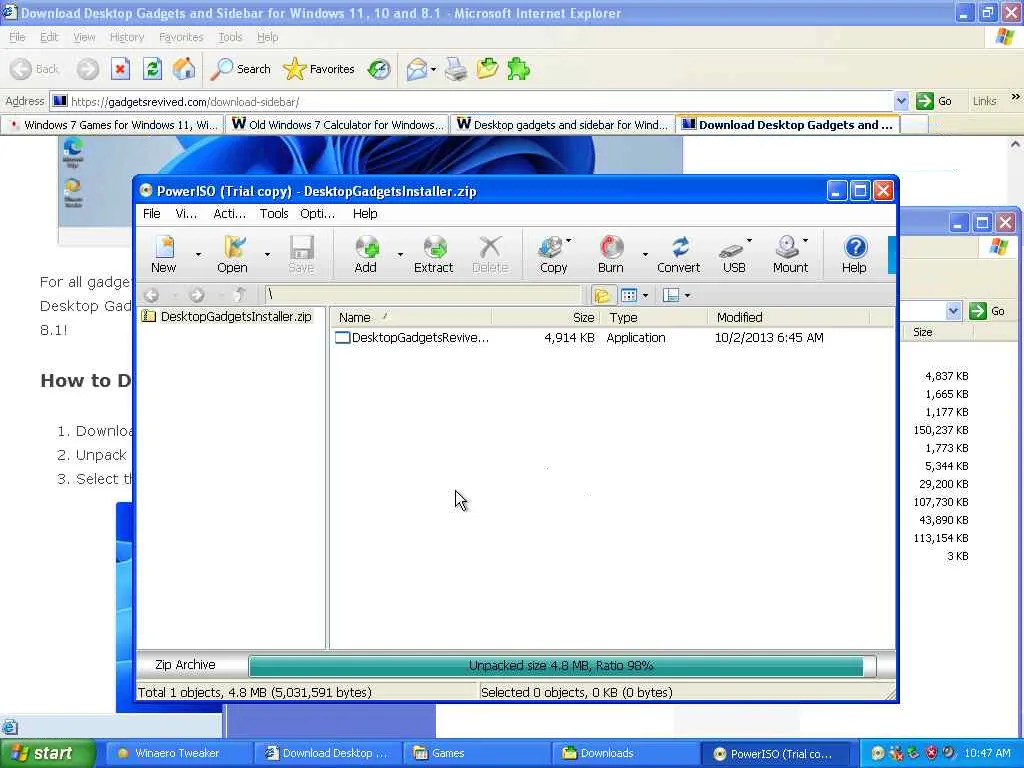
Task: Click the Size column header in PowerISO
Action: point(545,317)
